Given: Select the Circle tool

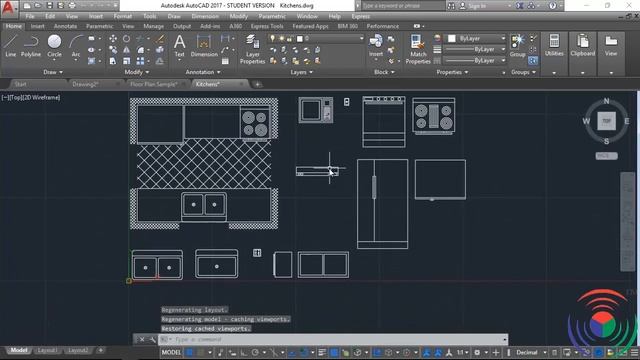Looking at the screenshot, I should click(x=54, y=46).
